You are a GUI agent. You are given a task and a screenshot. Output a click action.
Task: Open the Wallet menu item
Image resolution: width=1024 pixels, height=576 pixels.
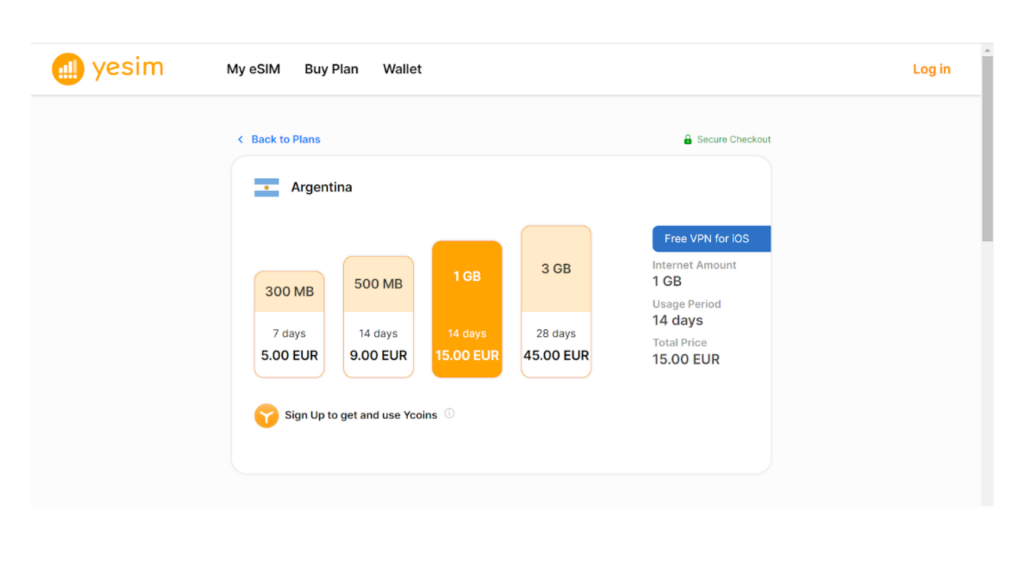click(402, 69)
